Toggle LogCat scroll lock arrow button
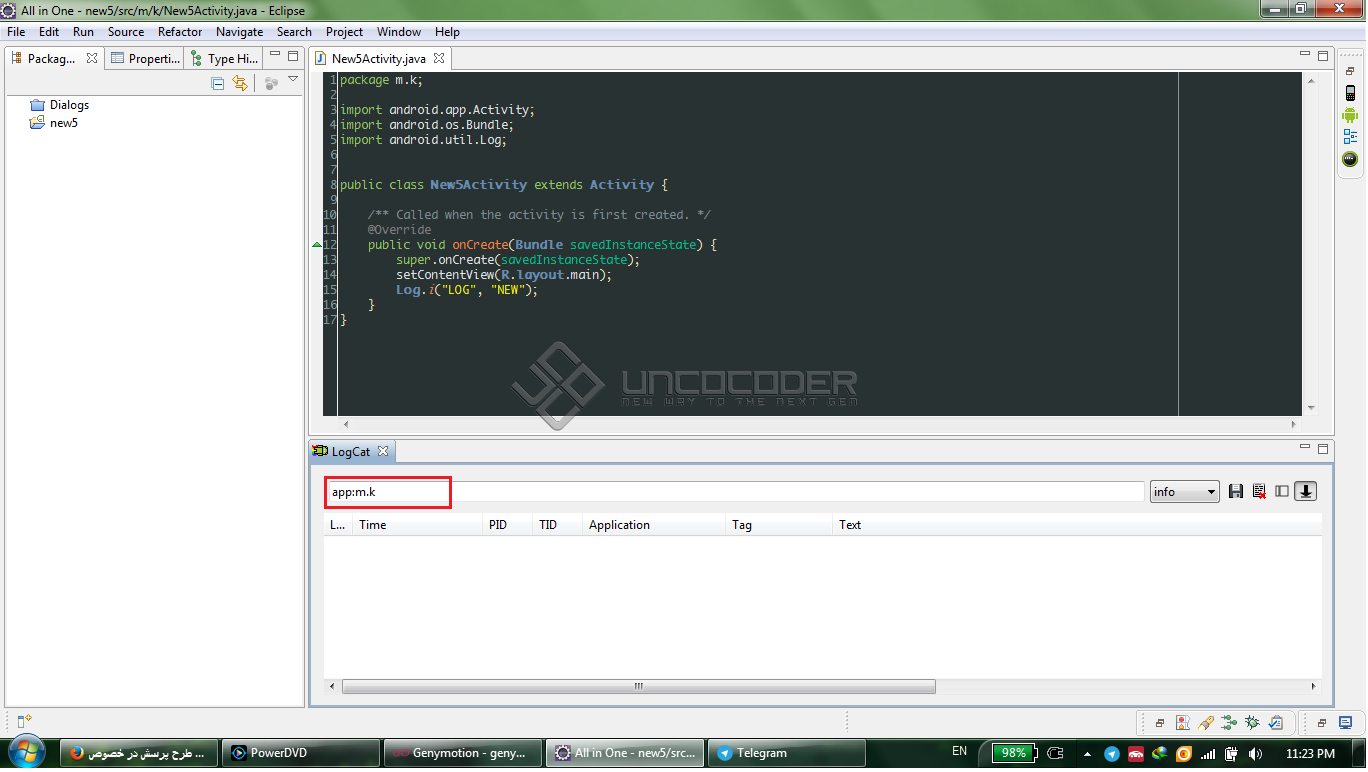Screen dimensions: 1368x772 pos(1306,491)
